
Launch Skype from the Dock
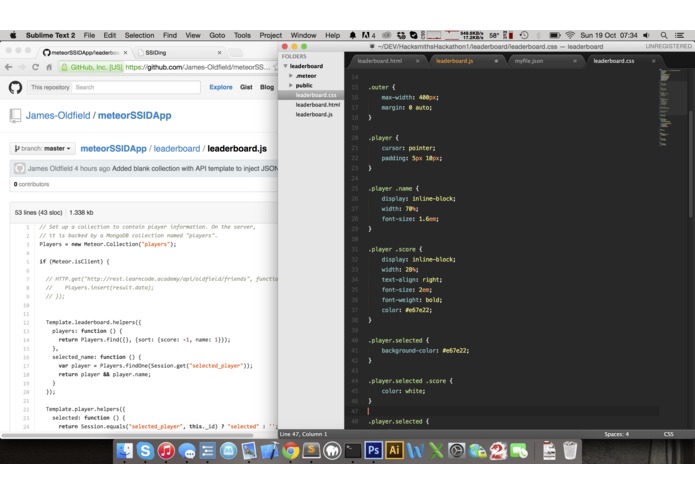coord(145,451)
